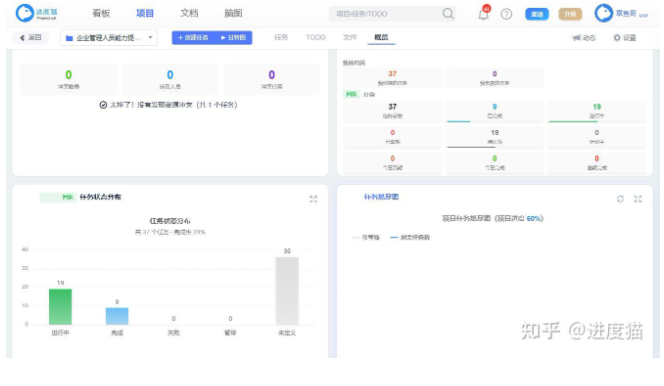Go back with the 返回 button

[x=30, y=38]
